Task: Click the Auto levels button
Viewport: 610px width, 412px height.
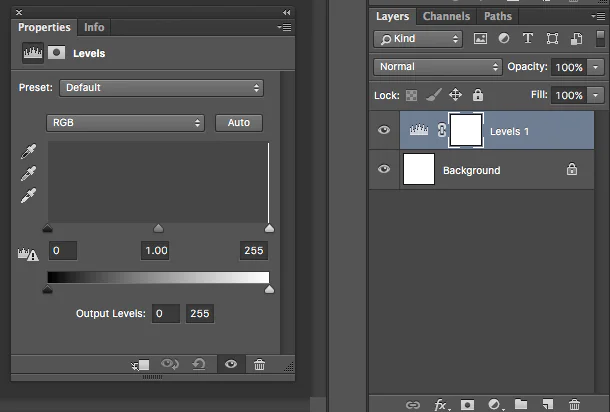Action: coord(239,123)
